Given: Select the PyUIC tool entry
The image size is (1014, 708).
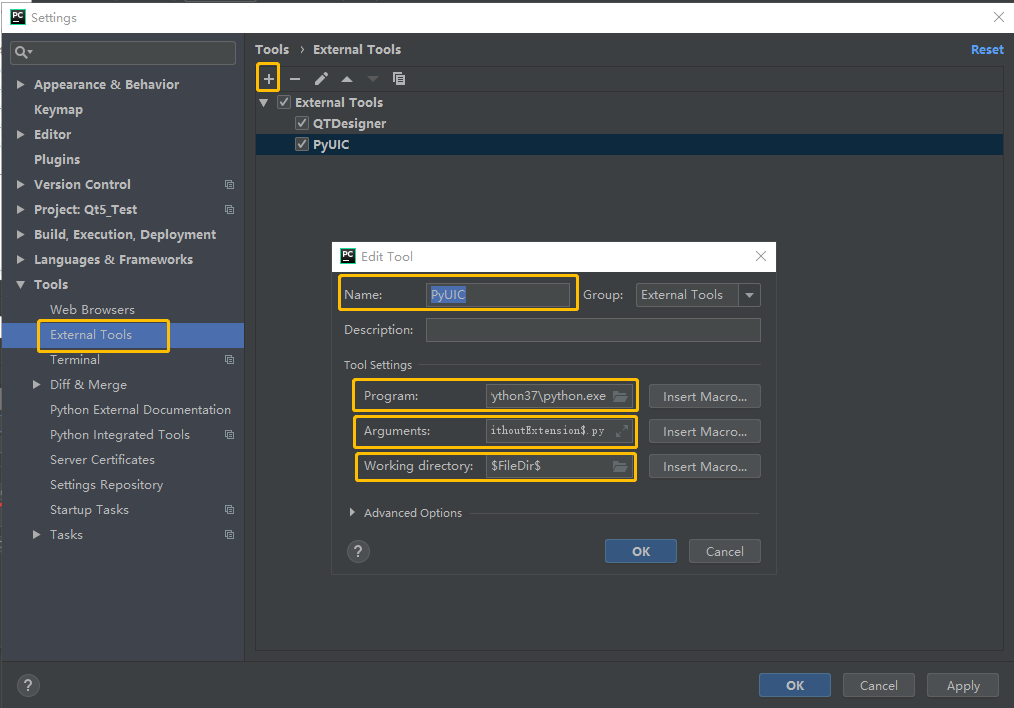Looking at the screenshot, I should click(331, 144).
